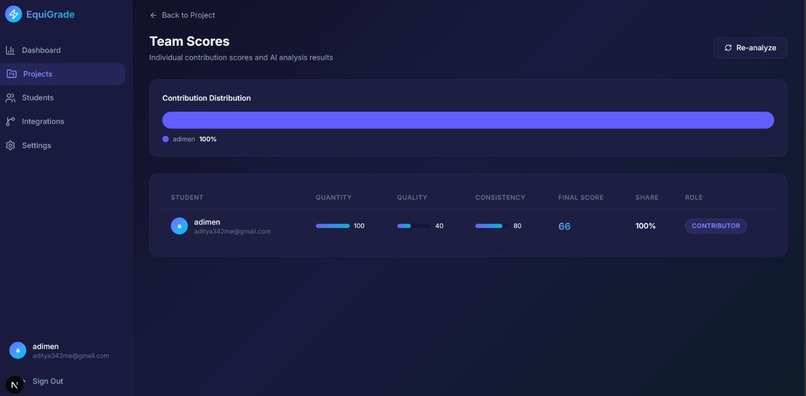The width and height of the screenshot is (806, 396).
Task: Click the QUANTITY column header
Action: click(x=334, y=197)
